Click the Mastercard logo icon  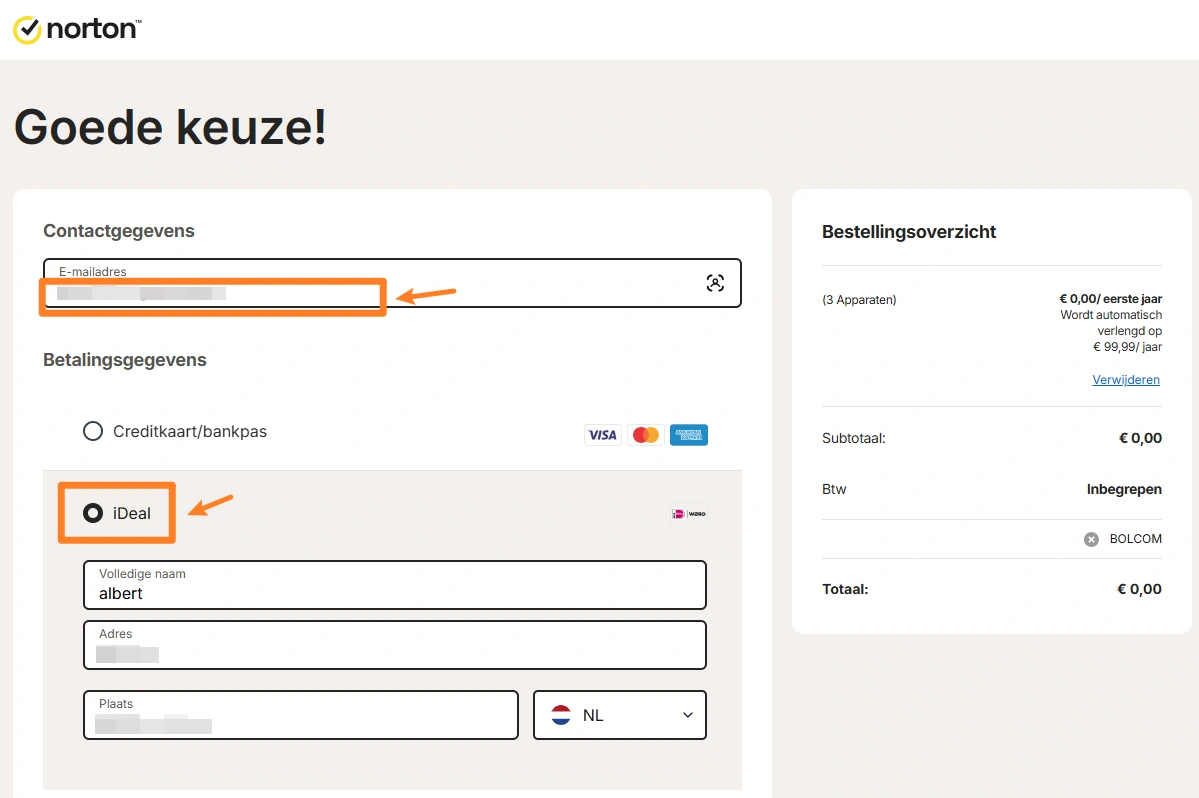tap(646, 435)
